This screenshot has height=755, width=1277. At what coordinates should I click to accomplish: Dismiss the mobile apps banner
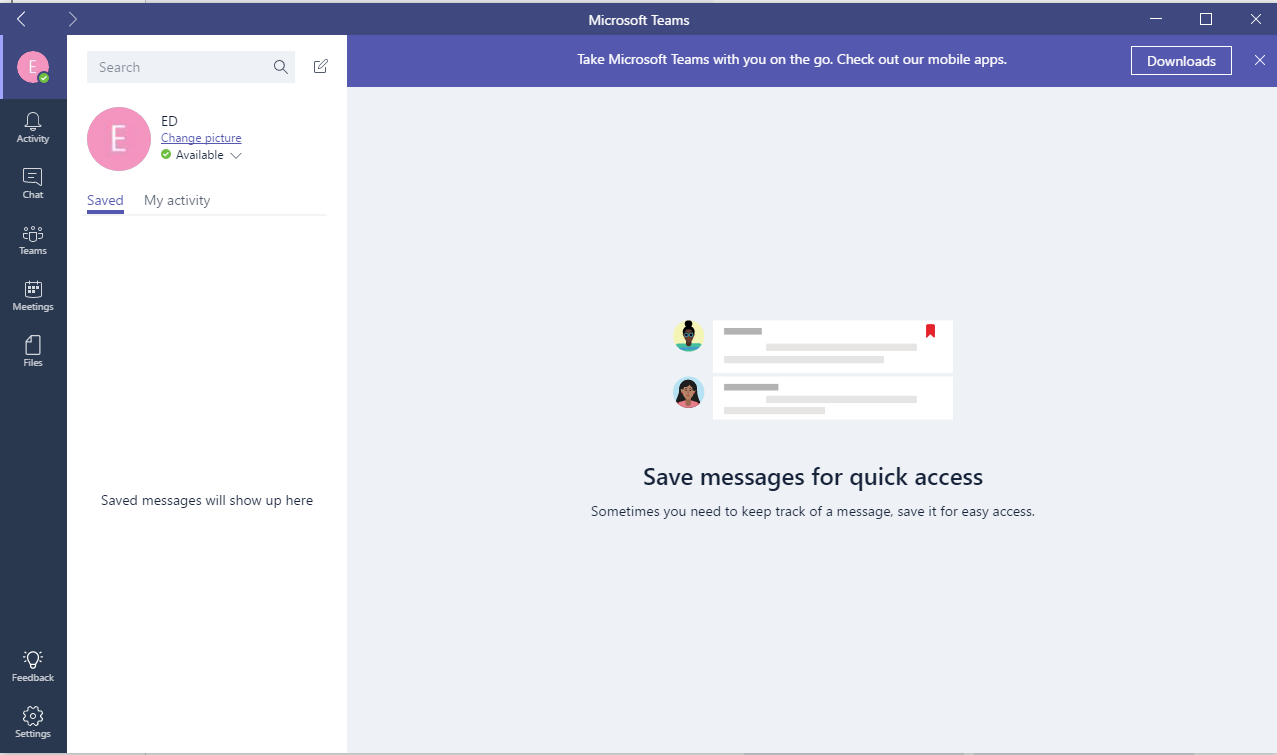(x=1259, y=60)
